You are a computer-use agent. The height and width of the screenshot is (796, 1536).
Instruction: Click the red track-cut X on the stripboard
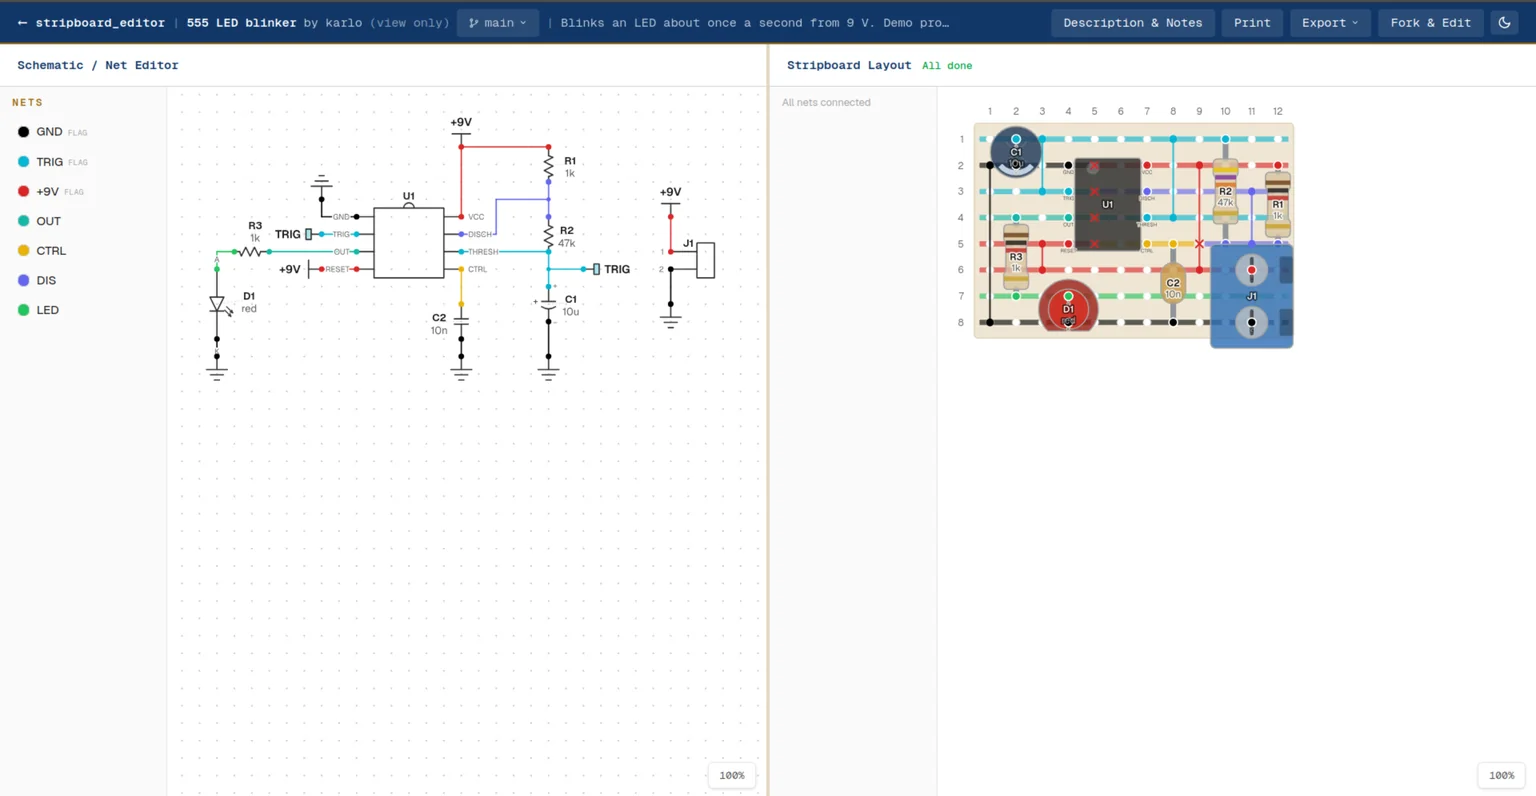point(1199,244)
